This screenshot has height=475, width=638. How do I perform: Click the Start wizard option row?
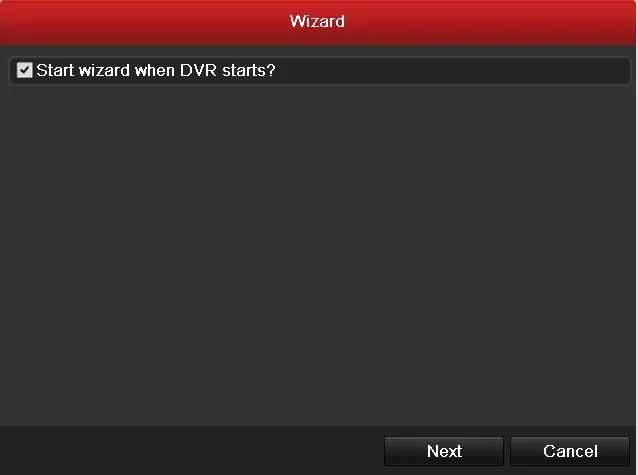pos(320,70)
